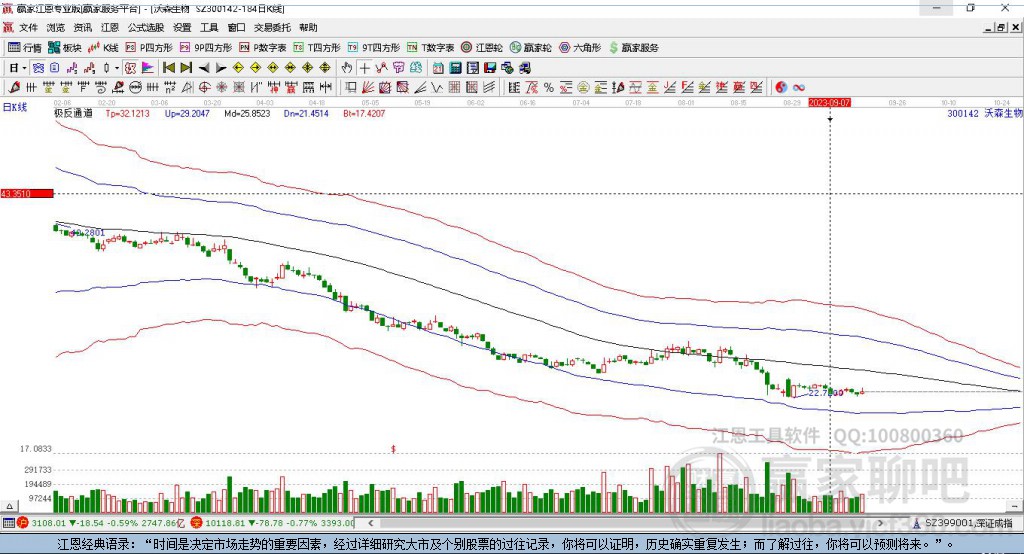Select the hand pan tool

coord(347,68)
